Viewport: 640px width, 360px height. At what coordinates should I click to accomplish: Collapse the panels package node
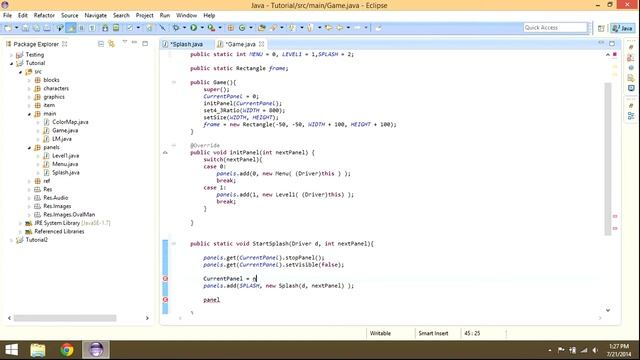click(x=29, y=147)
